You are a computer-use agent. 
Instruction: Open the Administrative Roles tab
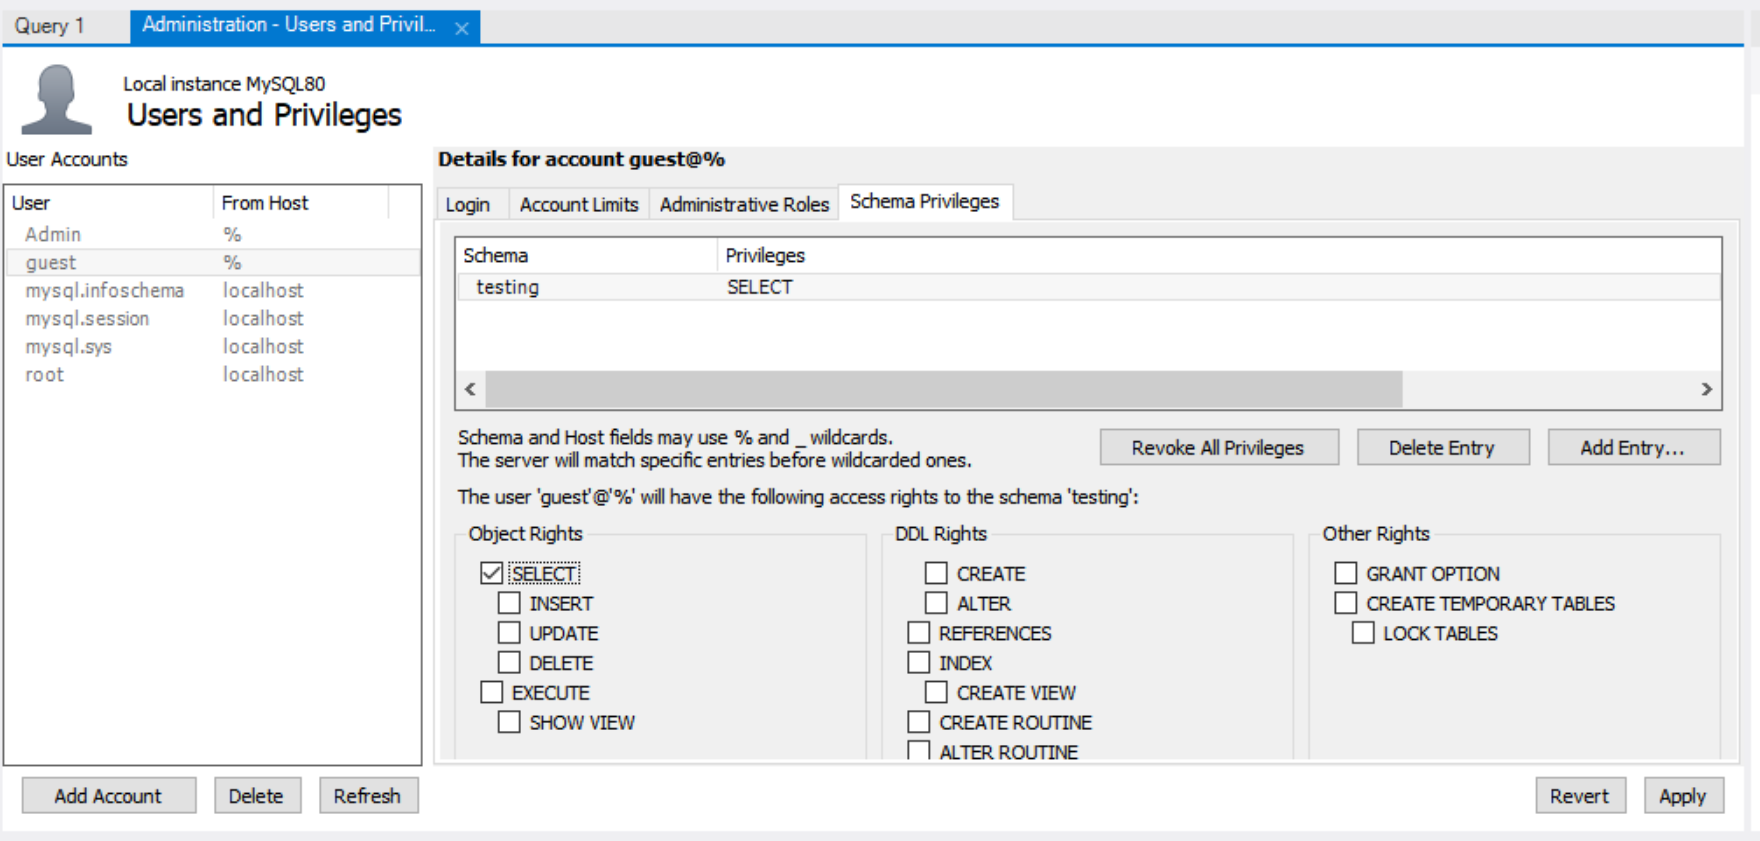coord(744,204)
